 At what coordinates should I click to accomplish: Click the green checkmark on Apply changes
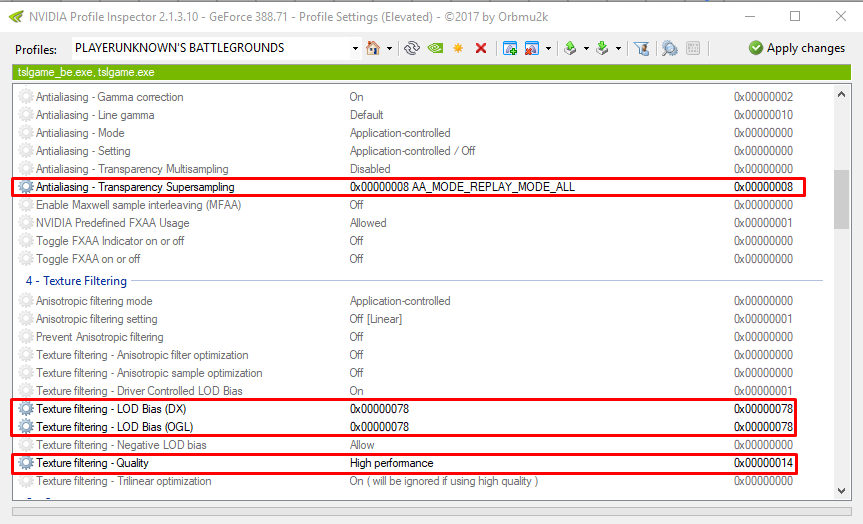tap(756, 48)
